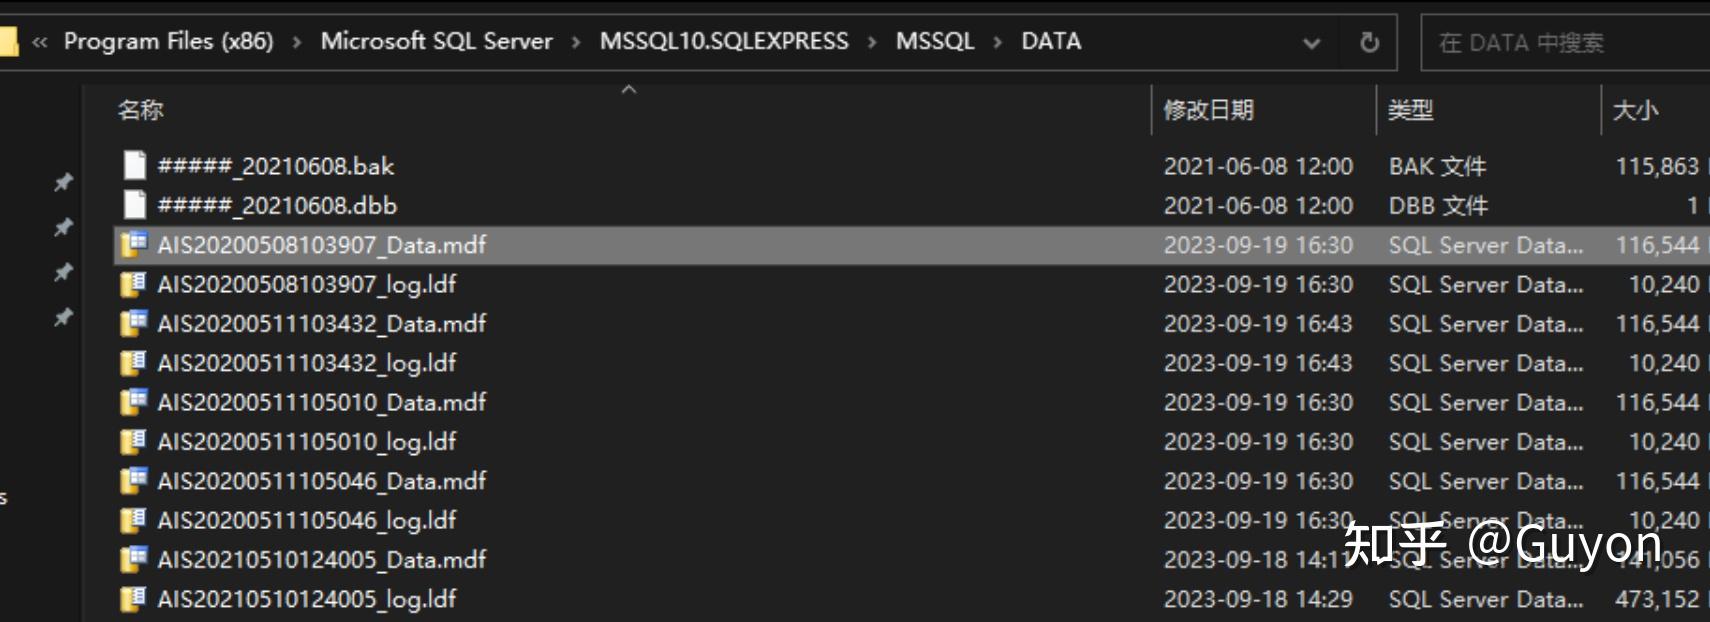Sort files by the 大小 column
The image size is (1710, 622).
click(x=1635, y=110)
